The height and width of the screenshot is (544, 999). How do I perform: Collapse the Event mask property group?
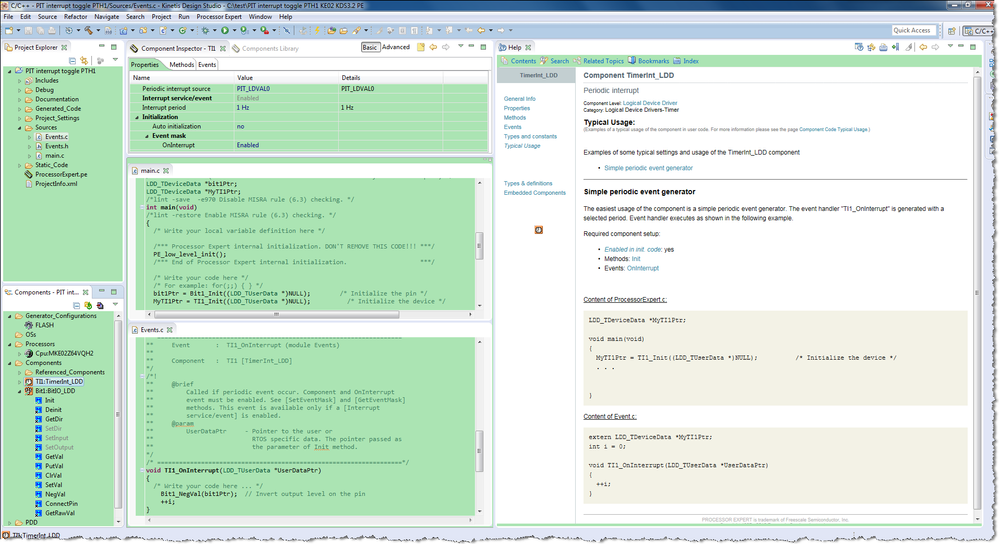coord(147,136)
